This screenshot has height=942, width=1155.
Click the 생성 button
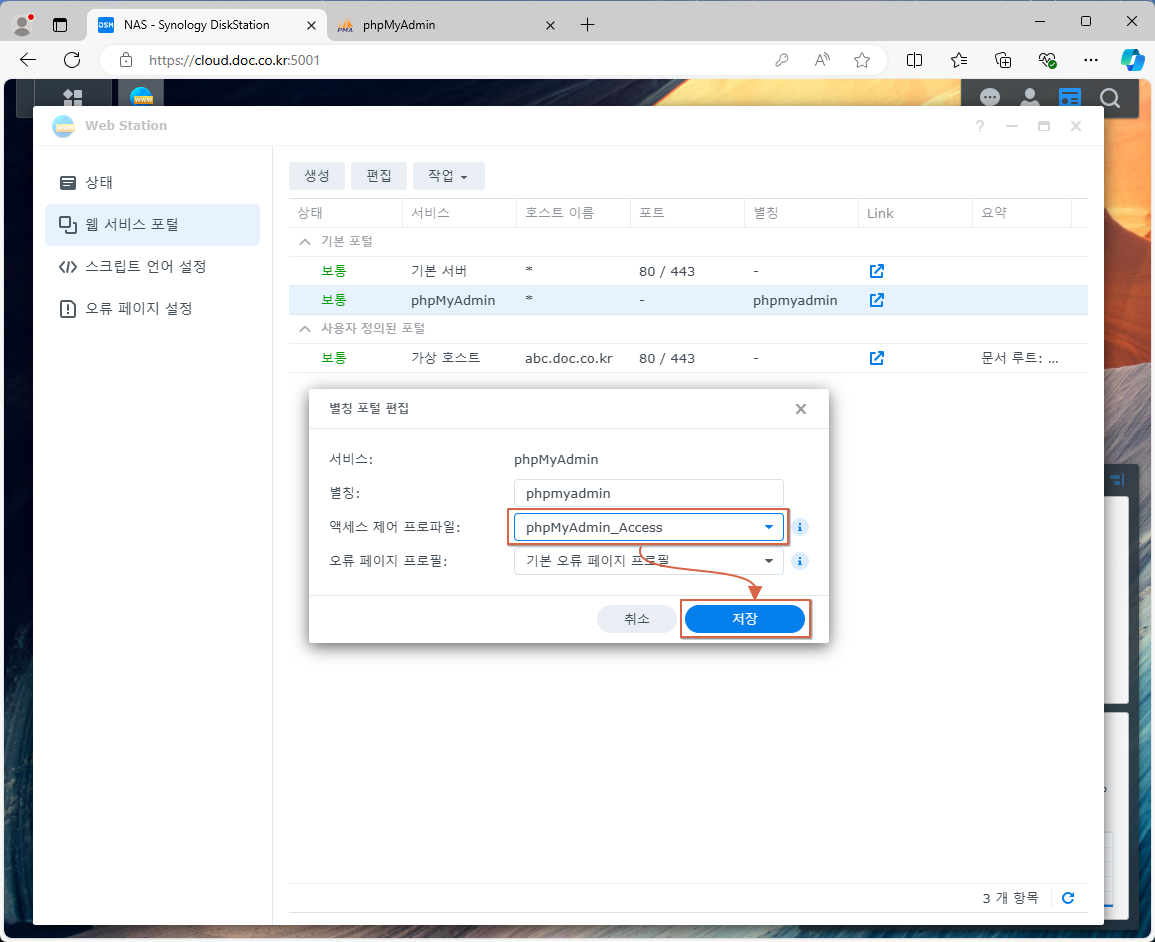tap(317, 176)
